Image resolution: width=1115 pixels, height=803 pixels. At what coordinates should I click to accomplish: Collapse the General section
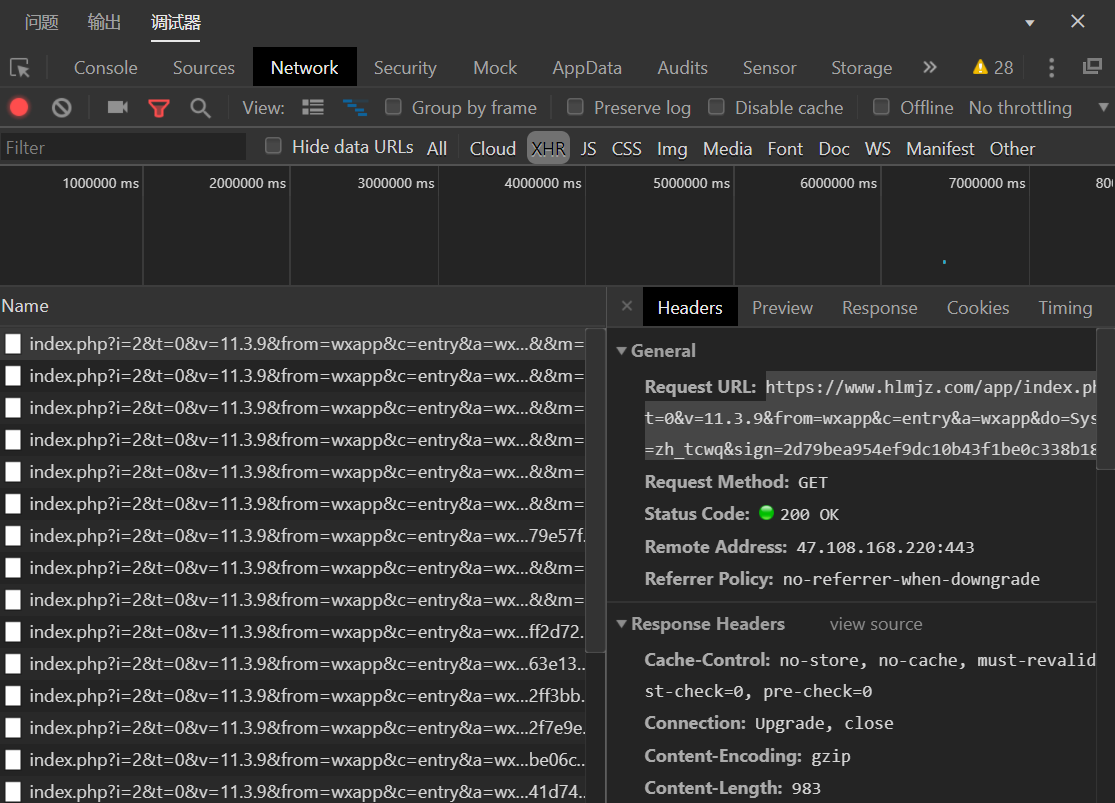point(621,351)
